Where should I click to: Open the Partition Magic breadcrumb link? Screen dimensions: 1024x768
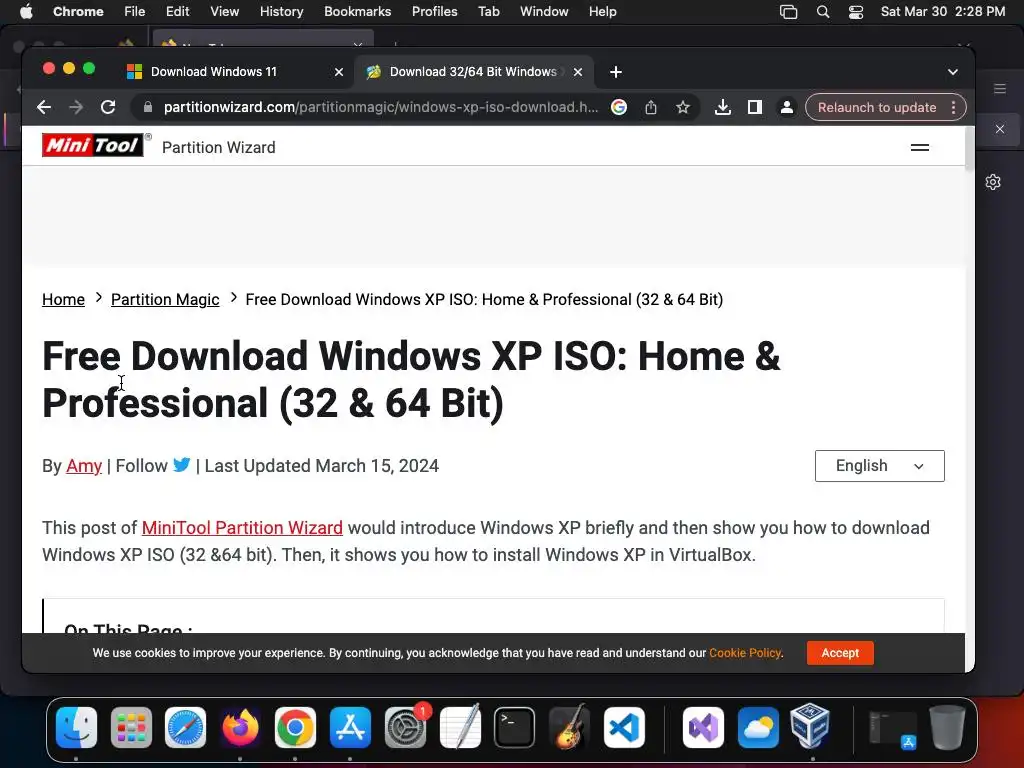(x=165, y=299)
